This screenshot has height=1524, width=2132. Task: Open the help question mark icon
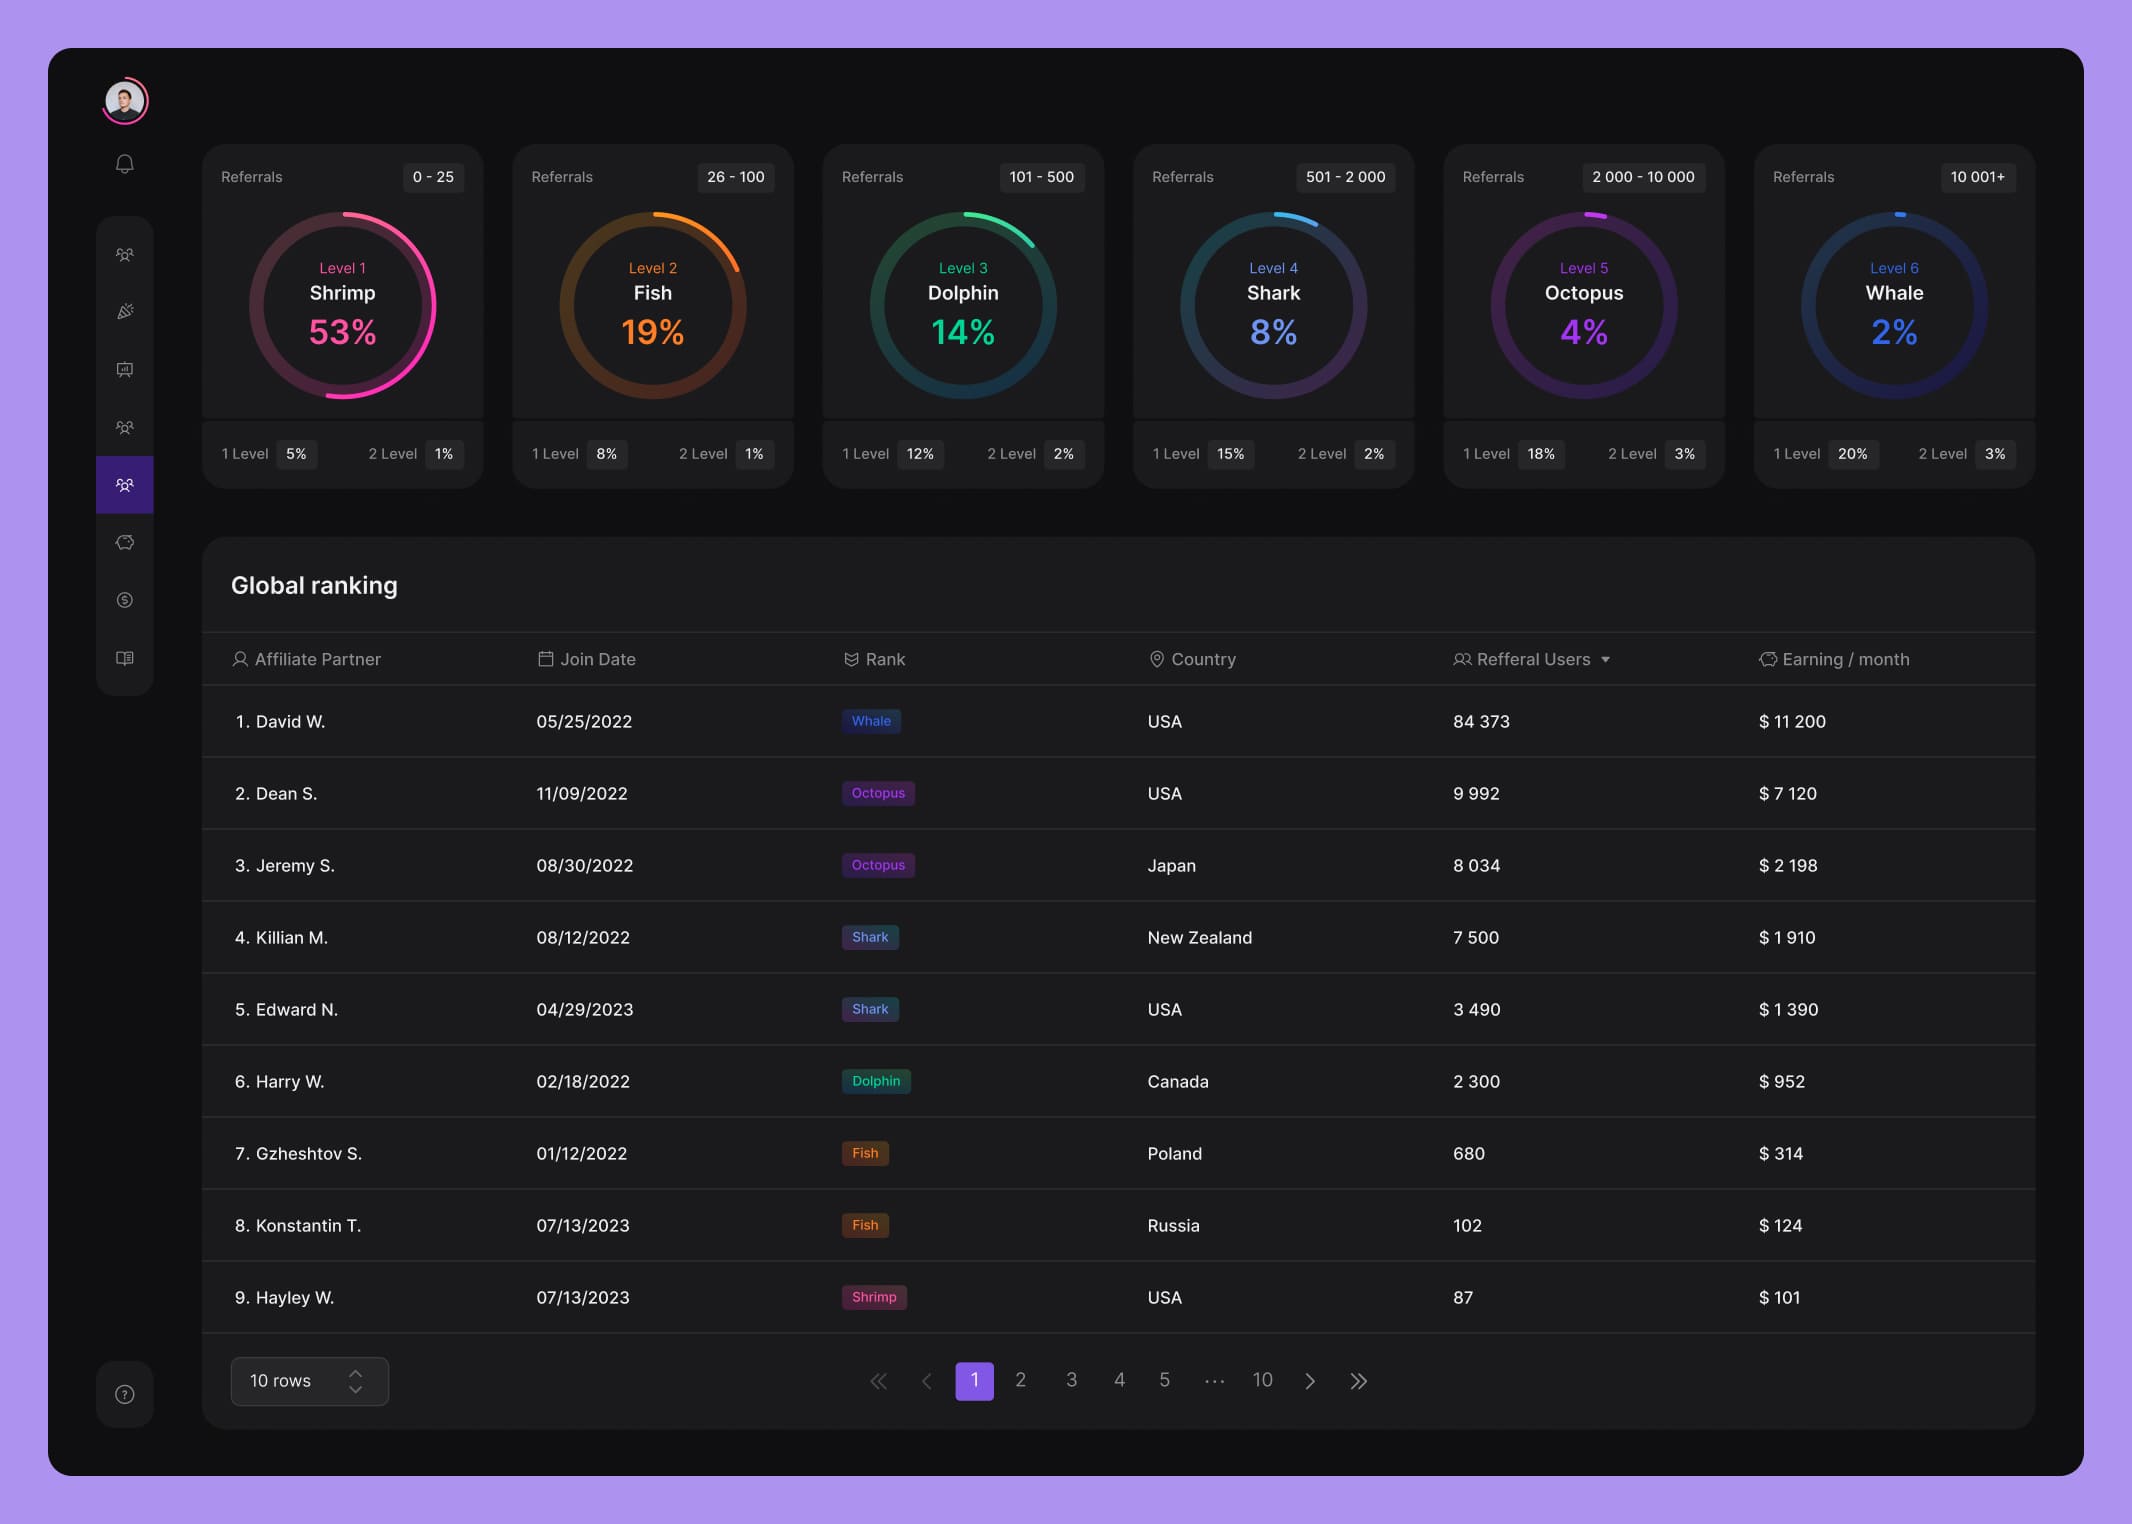click(x=124, y=1394)
